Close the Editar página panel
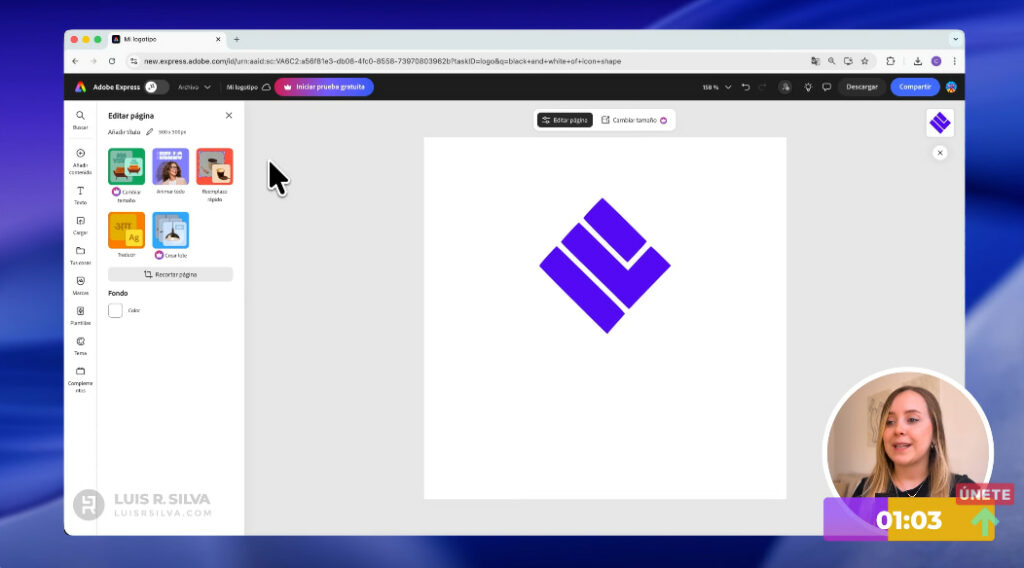 point(229,116)
